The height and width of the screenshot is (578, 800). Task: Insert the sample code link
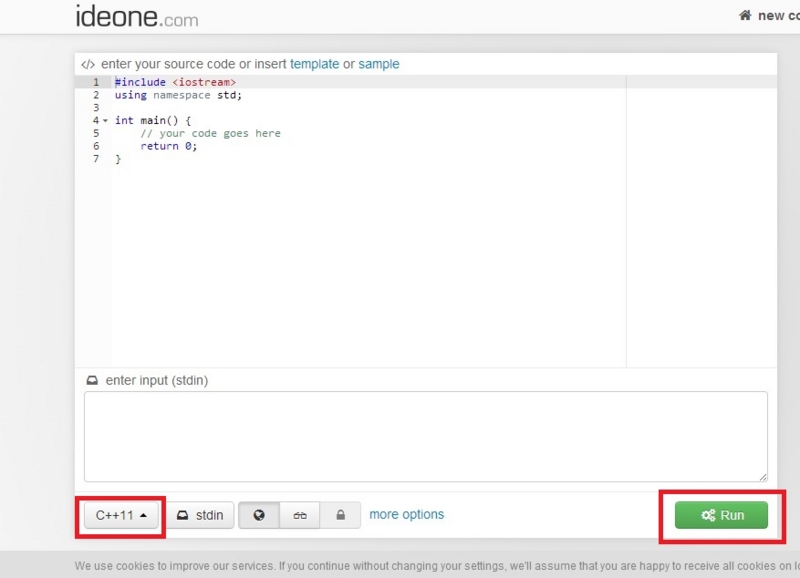pos(379,64)
